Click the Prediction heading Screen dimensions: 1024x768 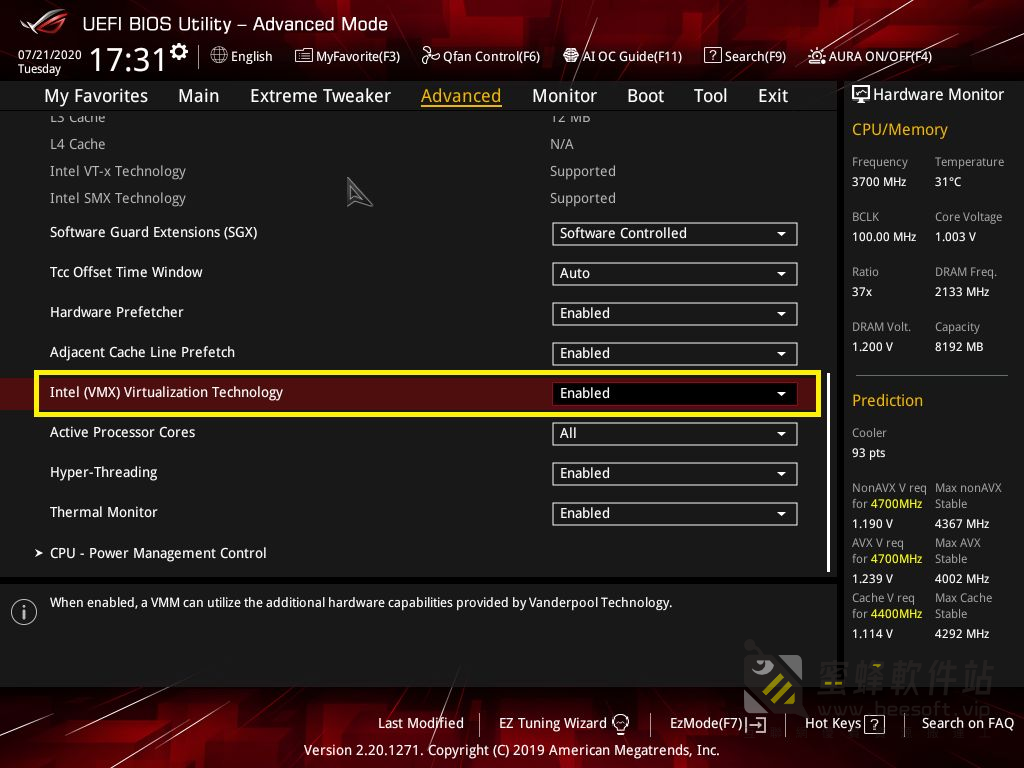tap(887, 400)
